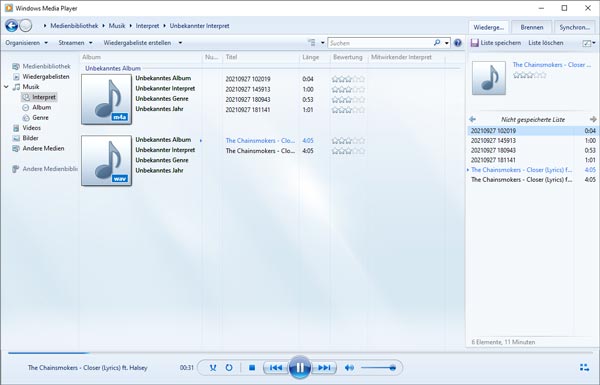Select the wav album artwork thumbnail

106,161
